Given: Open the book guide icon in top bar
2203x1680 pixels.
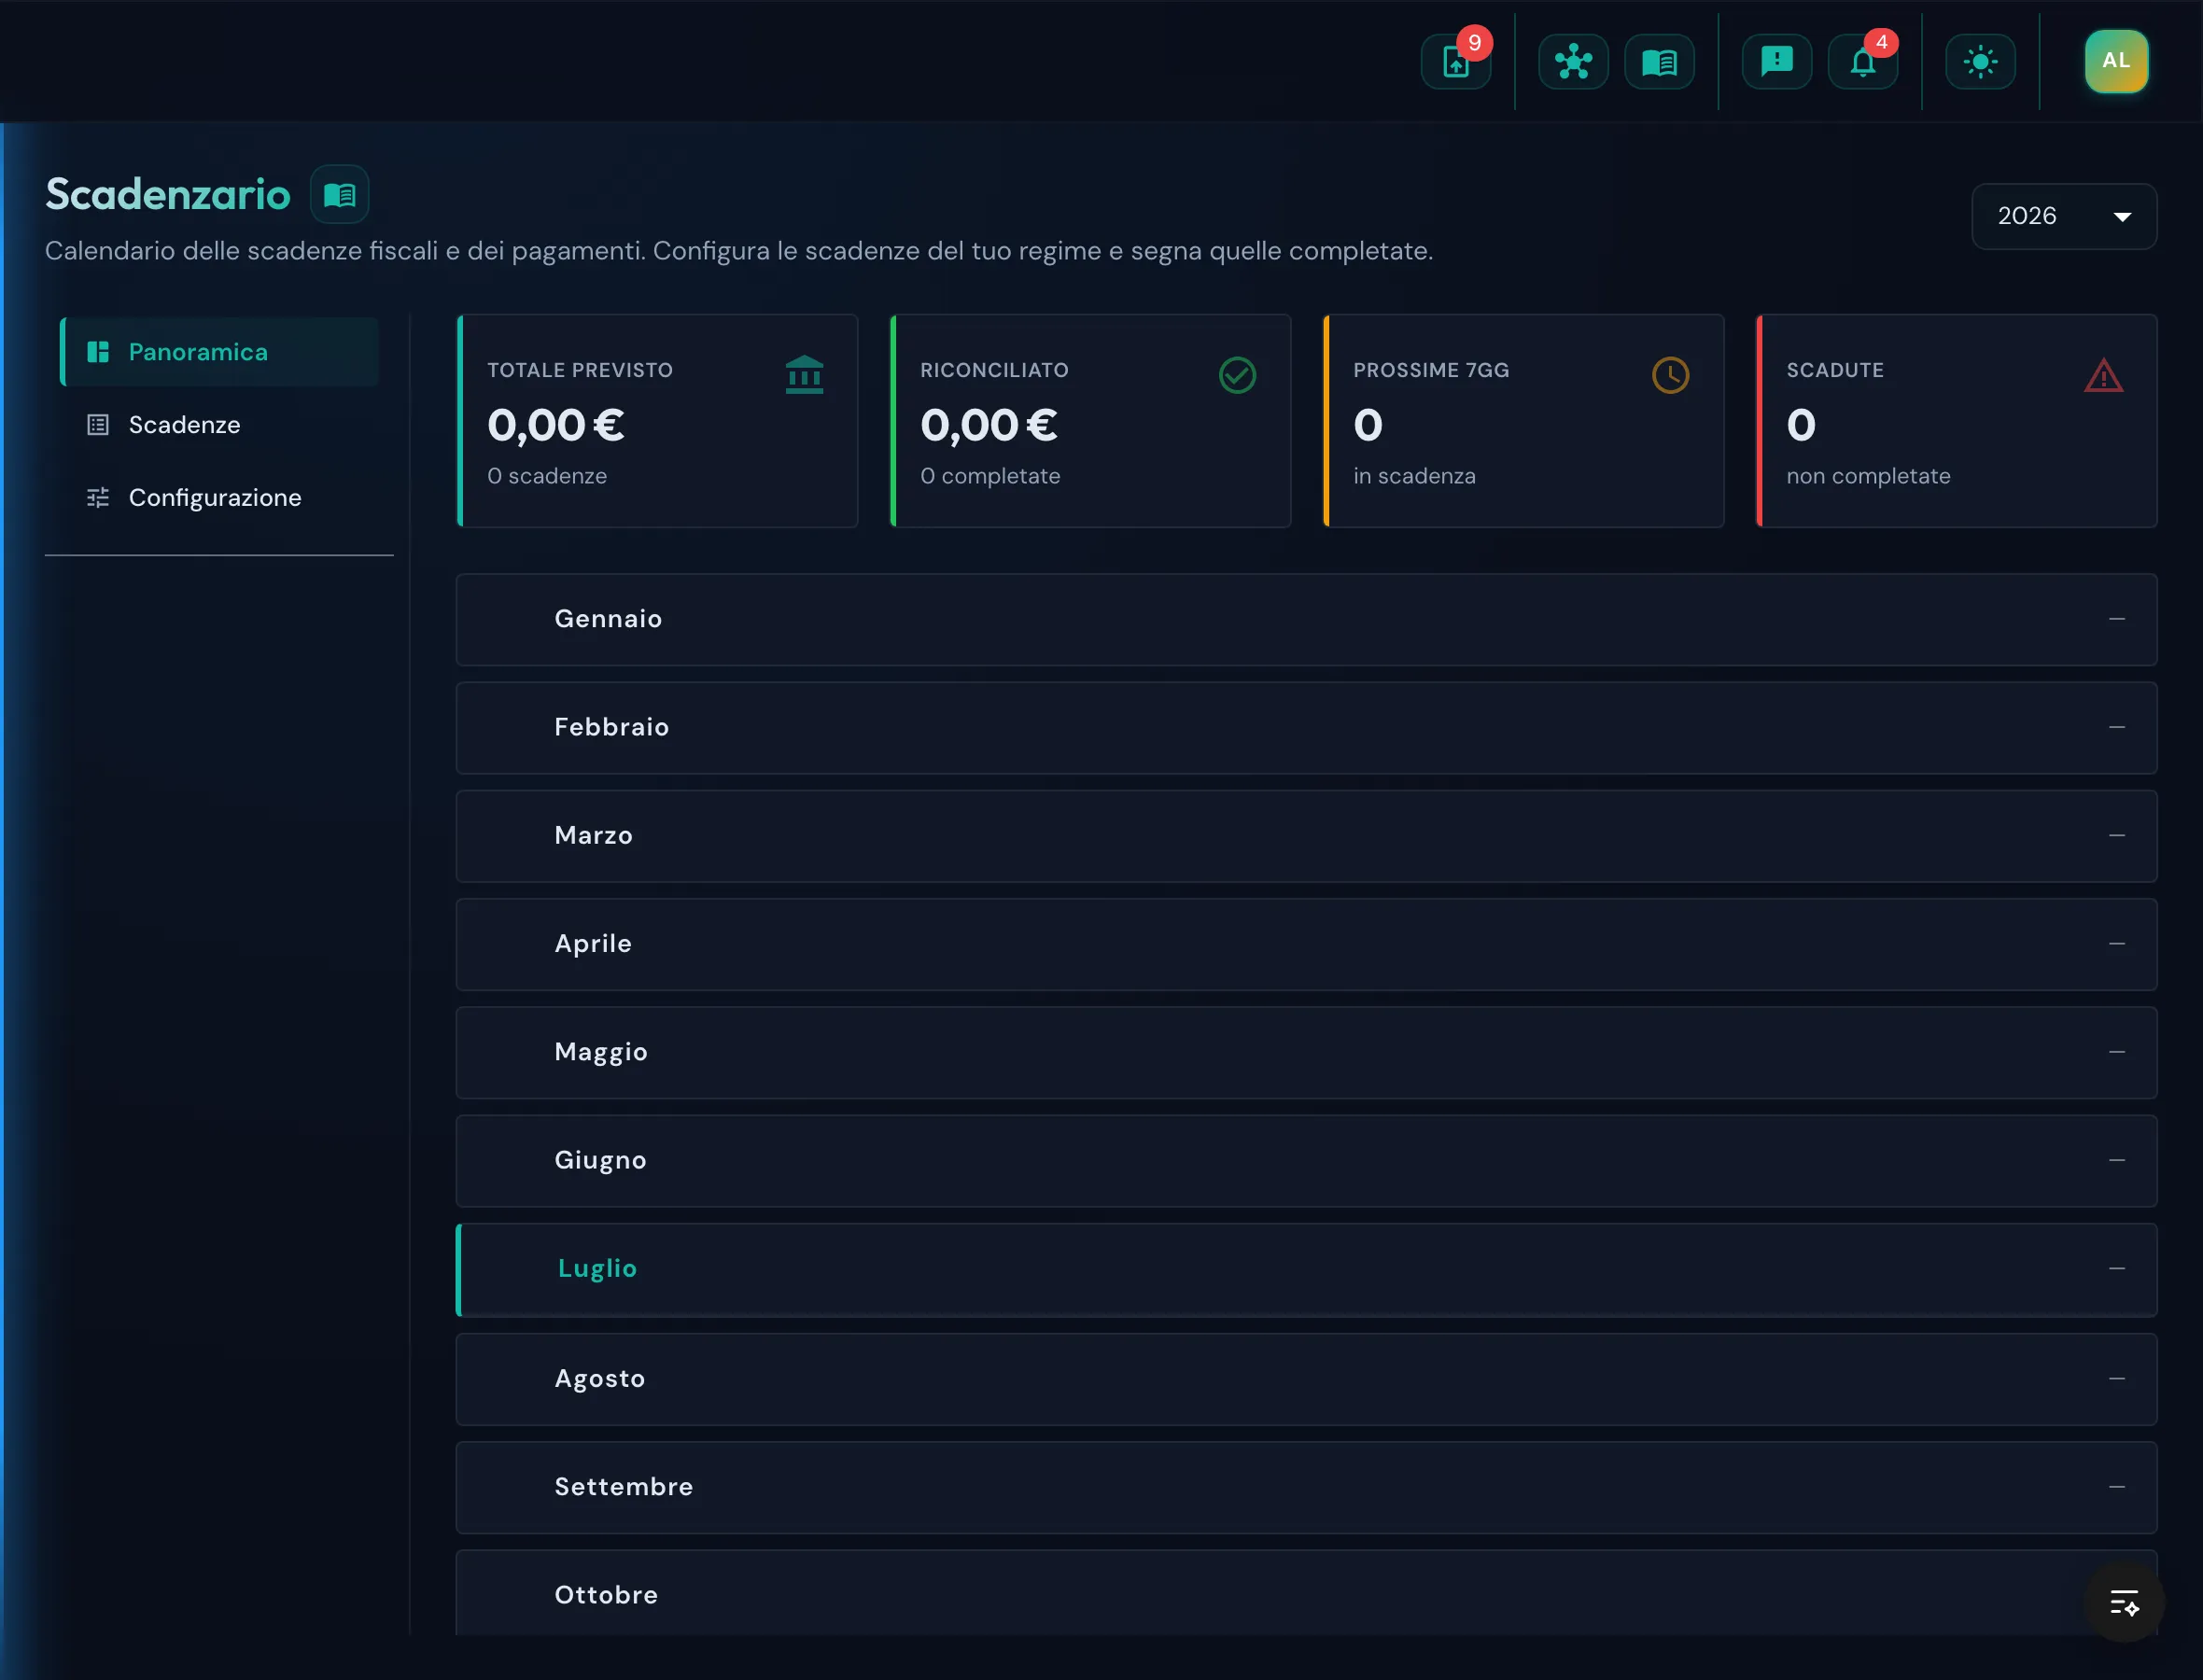Looking at the screenshot, I should click(1659, 62).
